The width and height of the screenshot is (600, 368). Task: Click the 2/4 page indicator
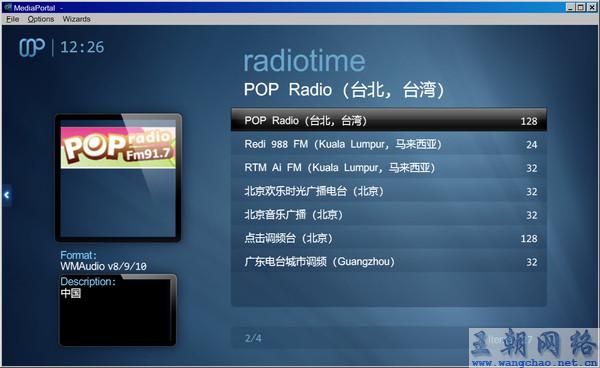point(253,338)
